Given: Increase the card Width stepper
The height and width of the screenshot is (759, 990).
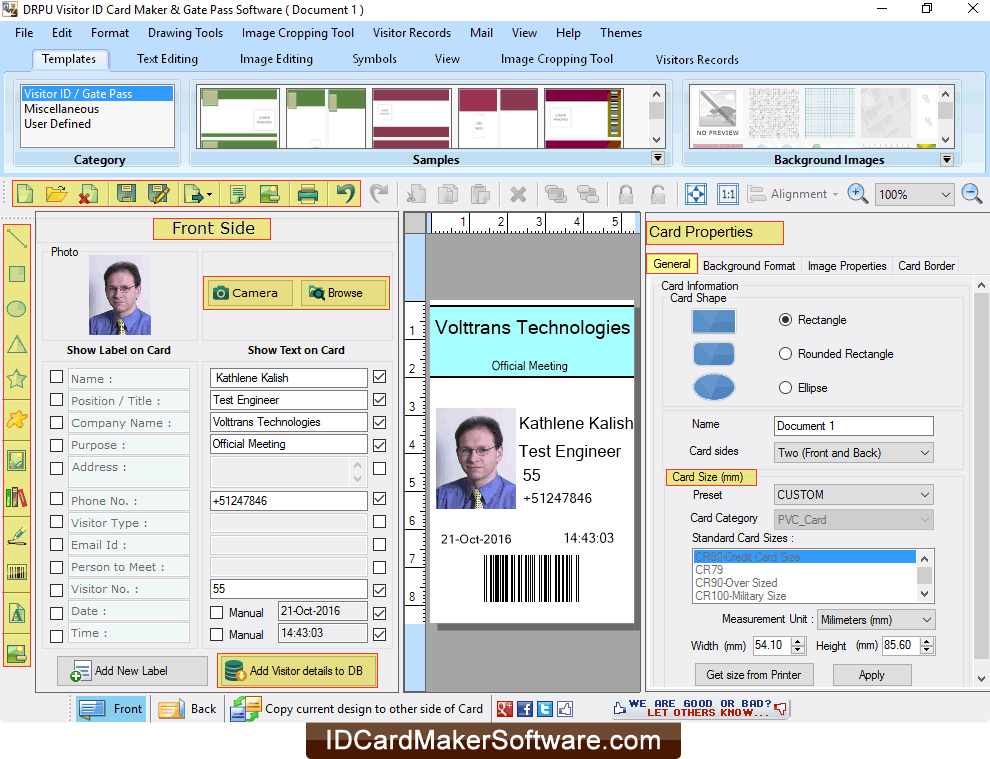Looking at the screenshot, I should 798,641.
